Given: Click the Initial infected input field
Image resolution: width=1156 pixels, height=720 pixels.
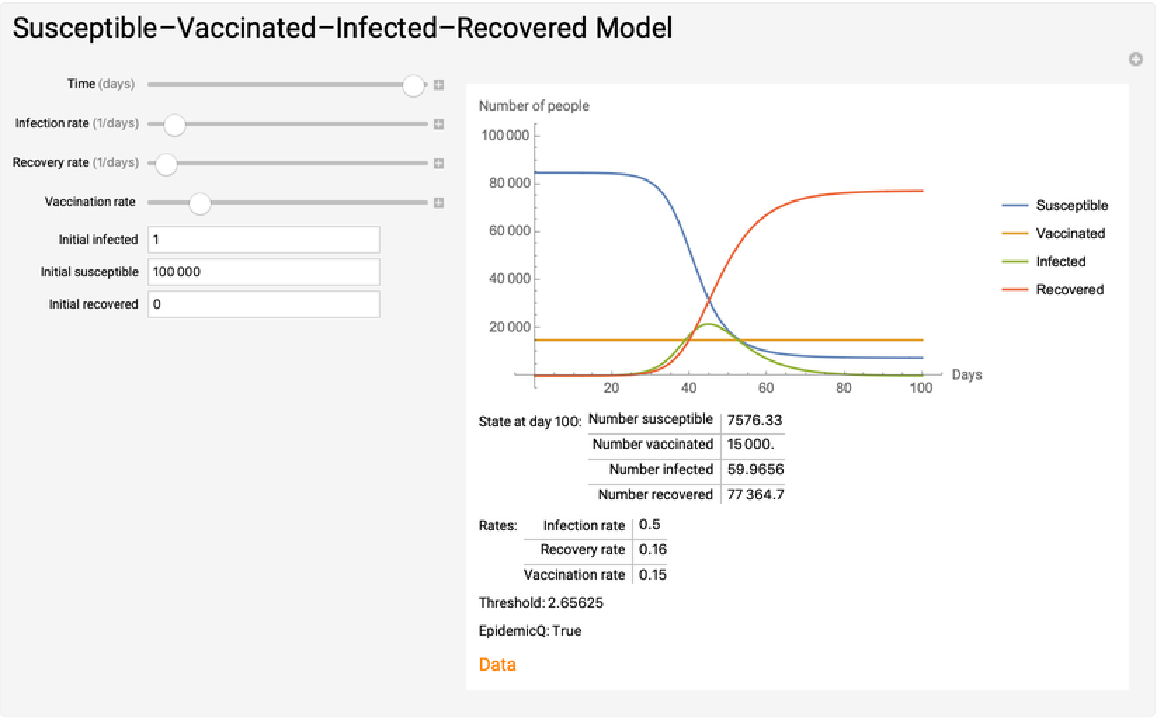Looking at the screenshot, I should [263, 240].
